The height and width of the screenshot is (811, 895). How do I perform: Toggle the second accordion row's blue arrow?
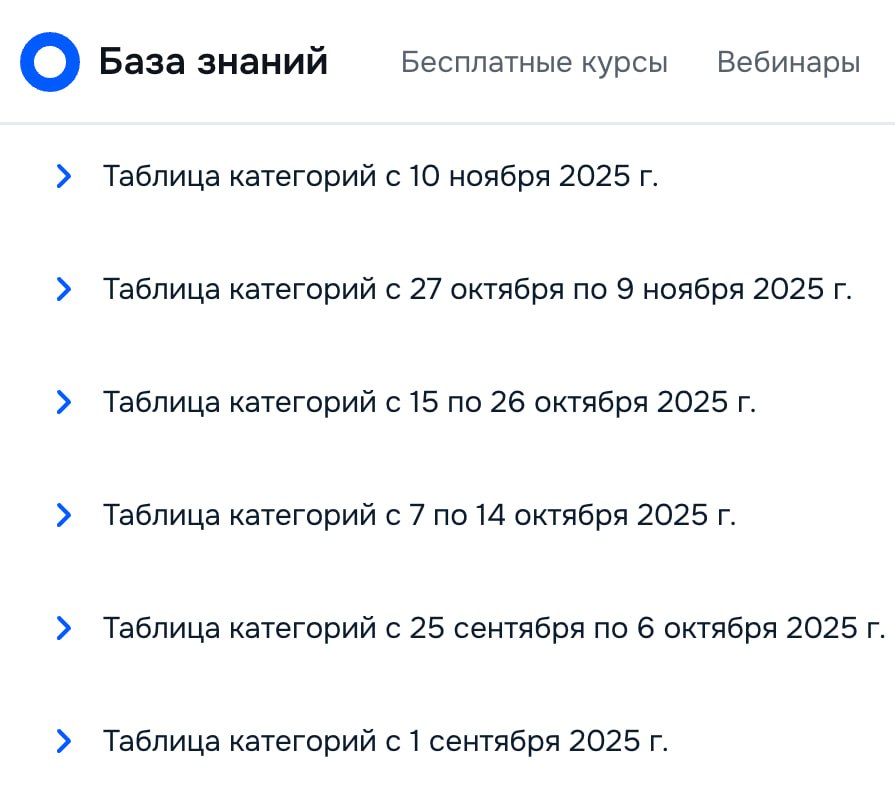(x=64, y=290)
